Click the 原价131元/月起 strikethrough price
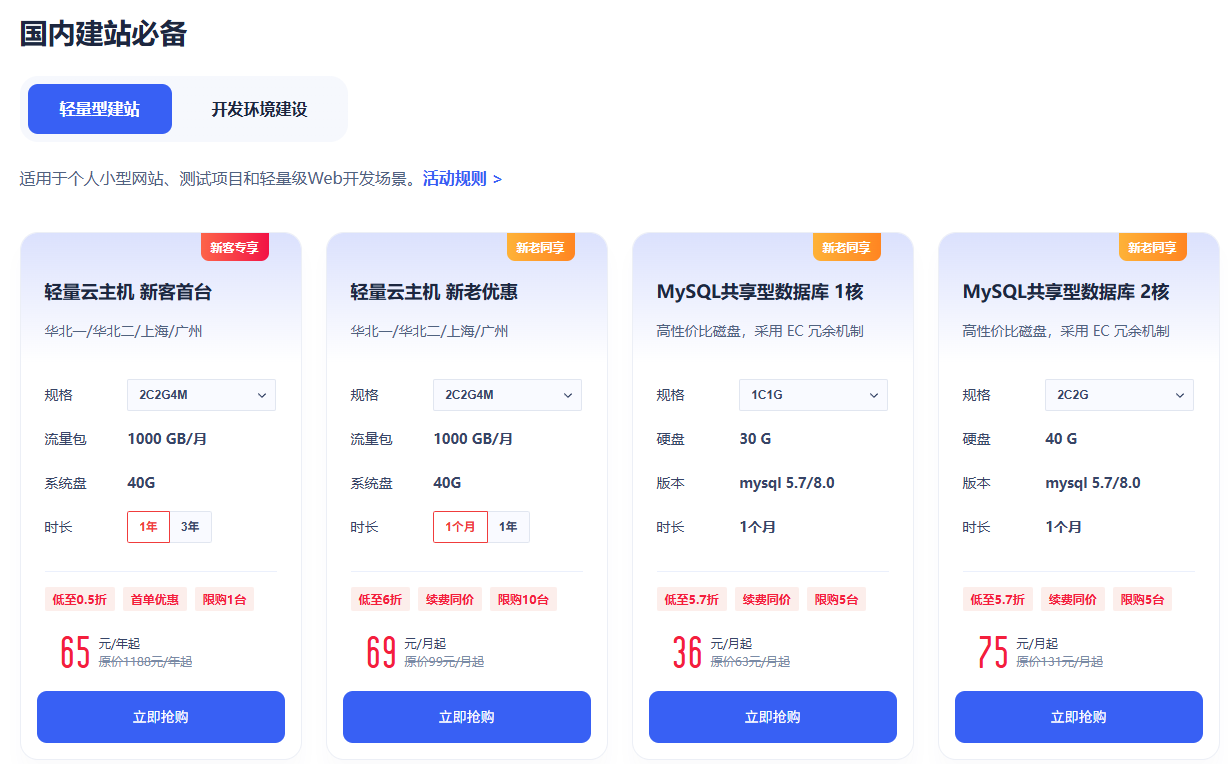Screen dimensions: 1228x764 (1060, 661)
